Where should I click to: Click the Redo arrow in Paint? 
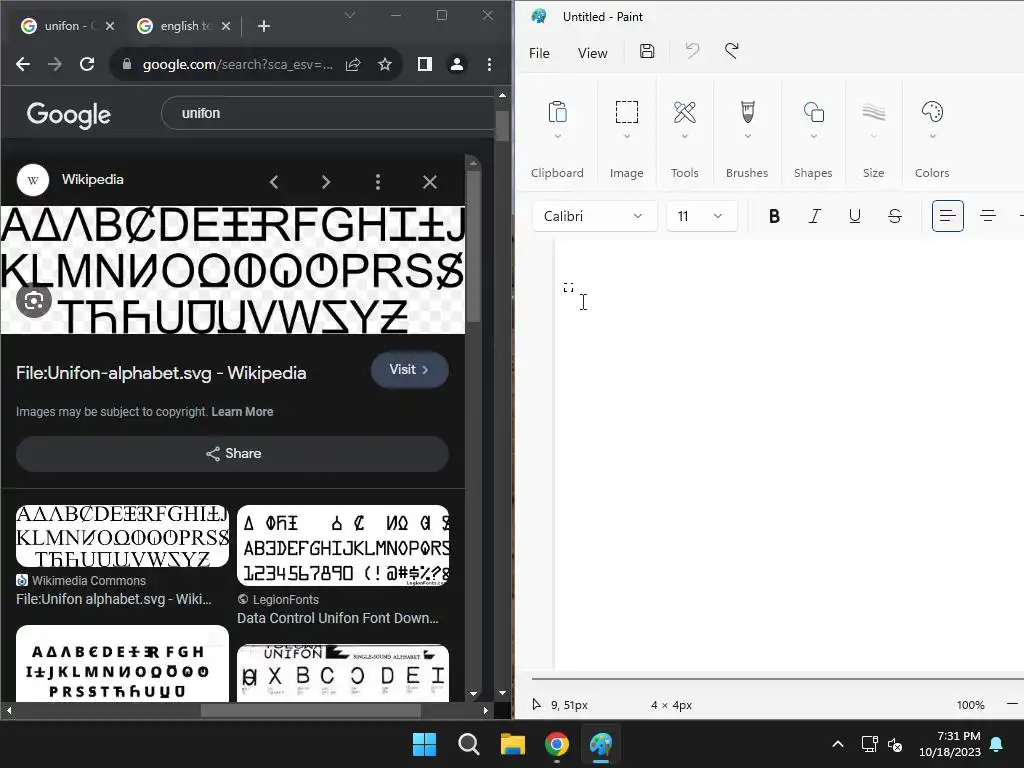731,52
